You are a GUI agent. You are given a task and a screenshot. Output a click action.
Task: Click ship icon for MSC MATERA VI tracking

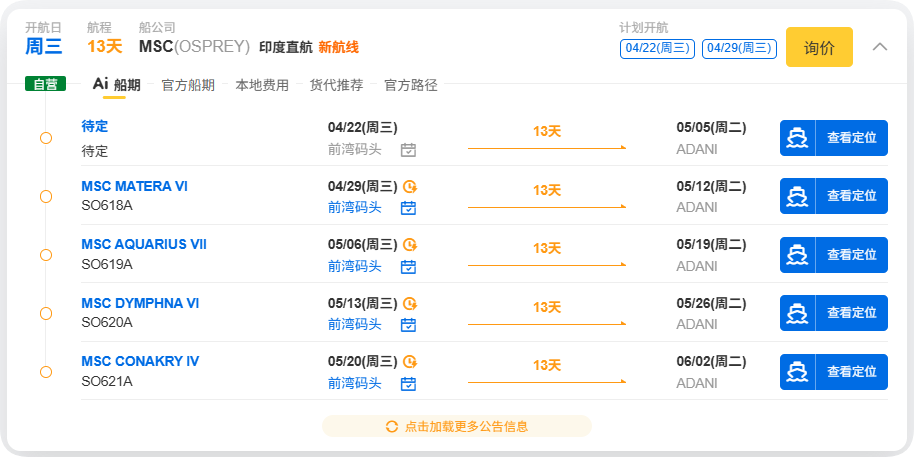[797, 196]
